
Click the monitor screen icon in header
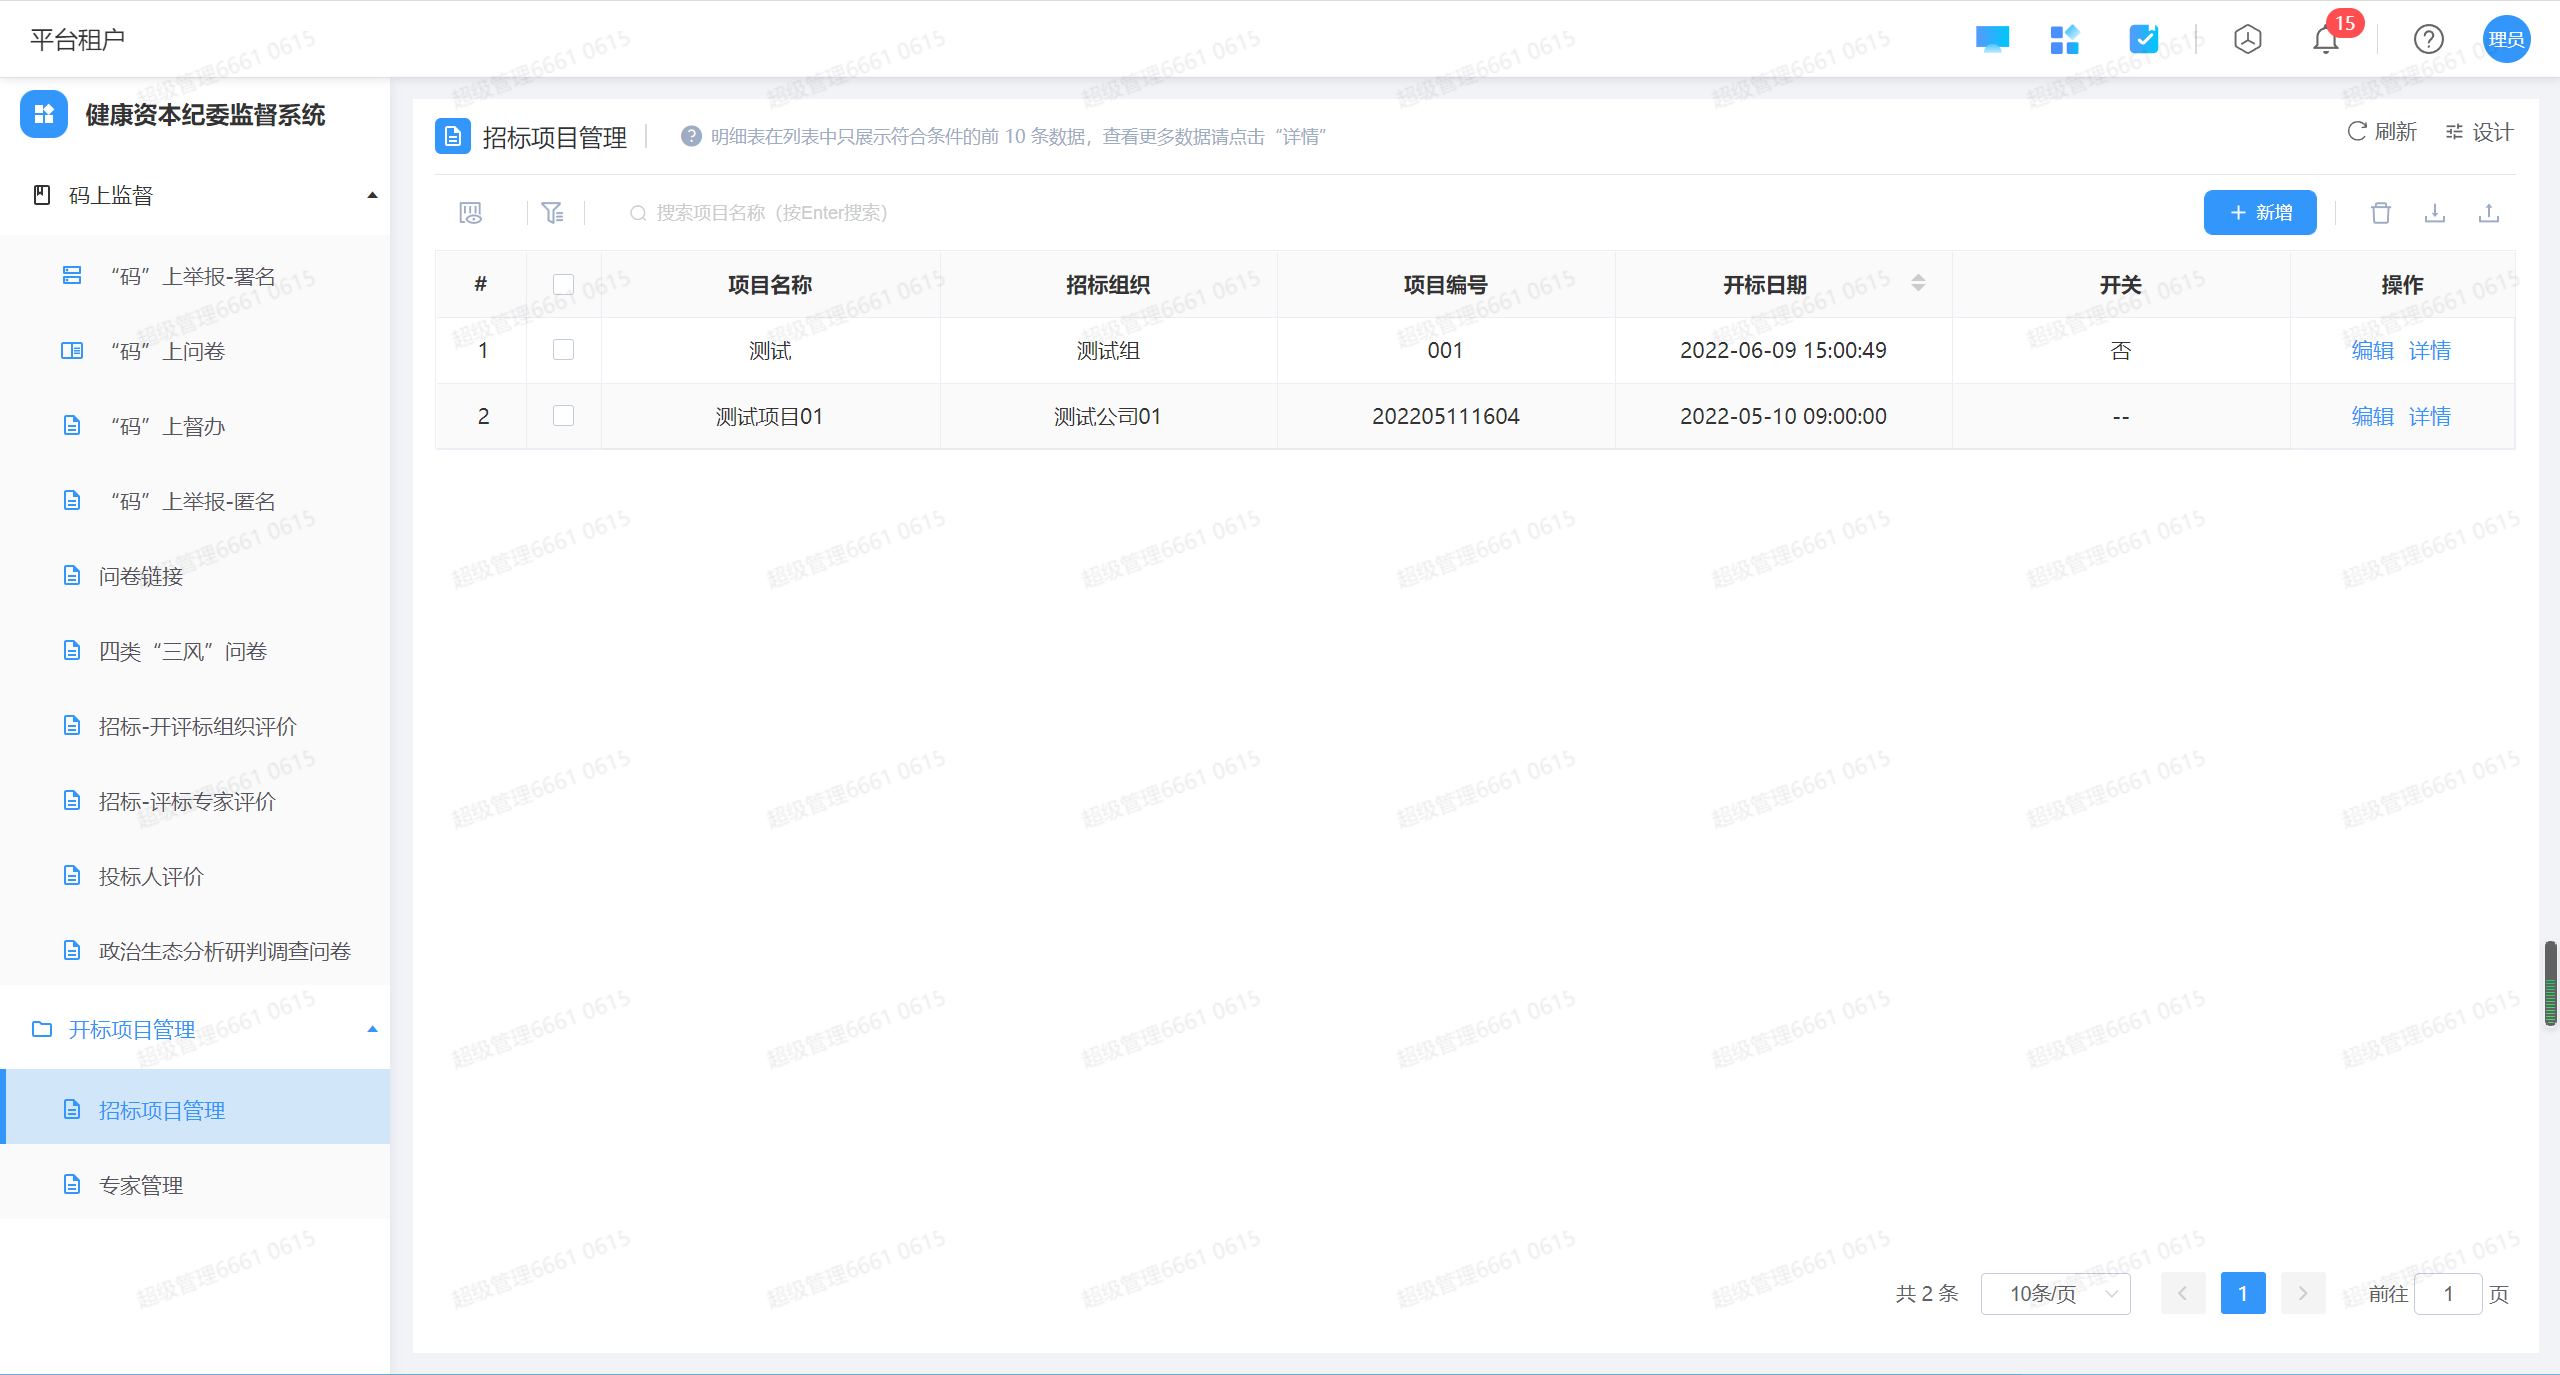tap(1991, 40)
